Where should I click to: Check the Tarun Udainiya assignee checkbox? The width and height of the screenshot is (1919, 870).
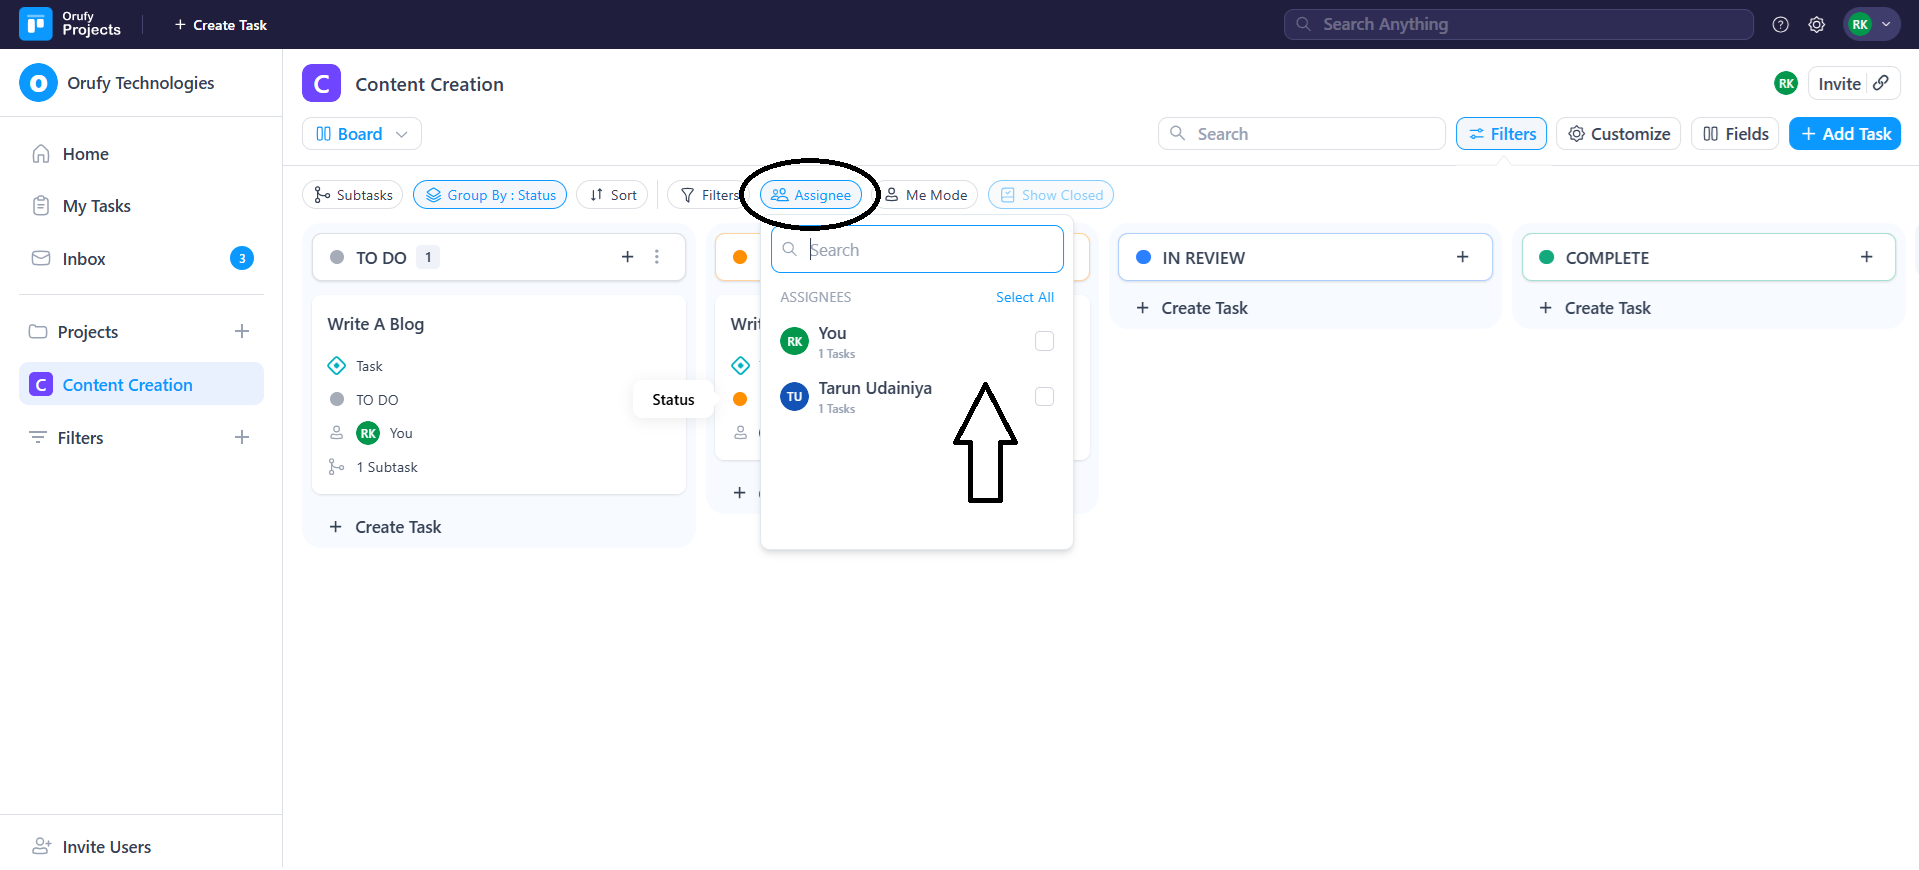[1044, 397]
